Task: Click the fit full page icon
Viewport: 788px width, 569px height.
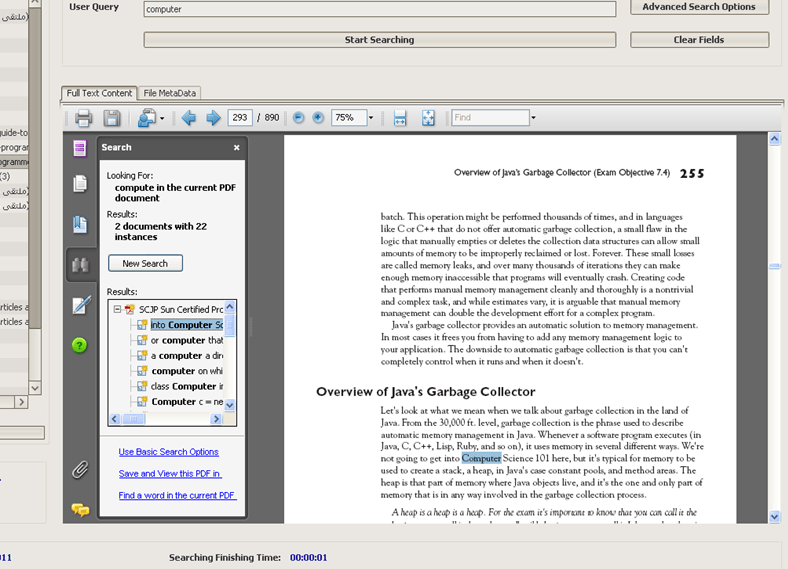Action: click(428, 118)
